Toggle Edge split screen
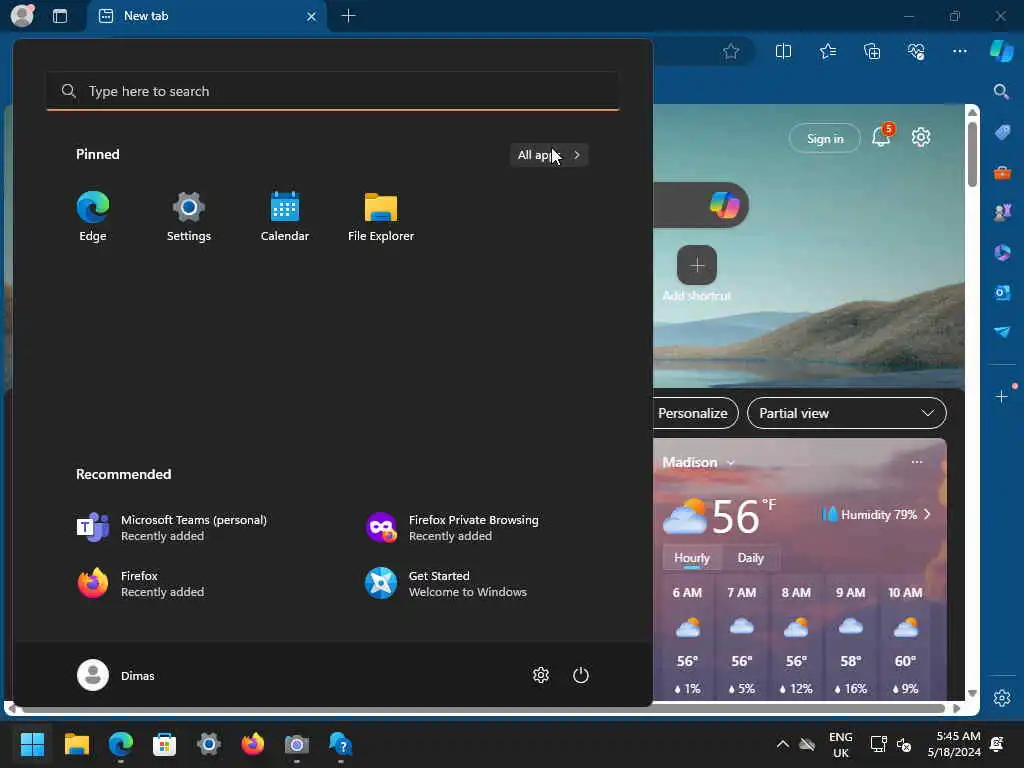 point(783,51)
